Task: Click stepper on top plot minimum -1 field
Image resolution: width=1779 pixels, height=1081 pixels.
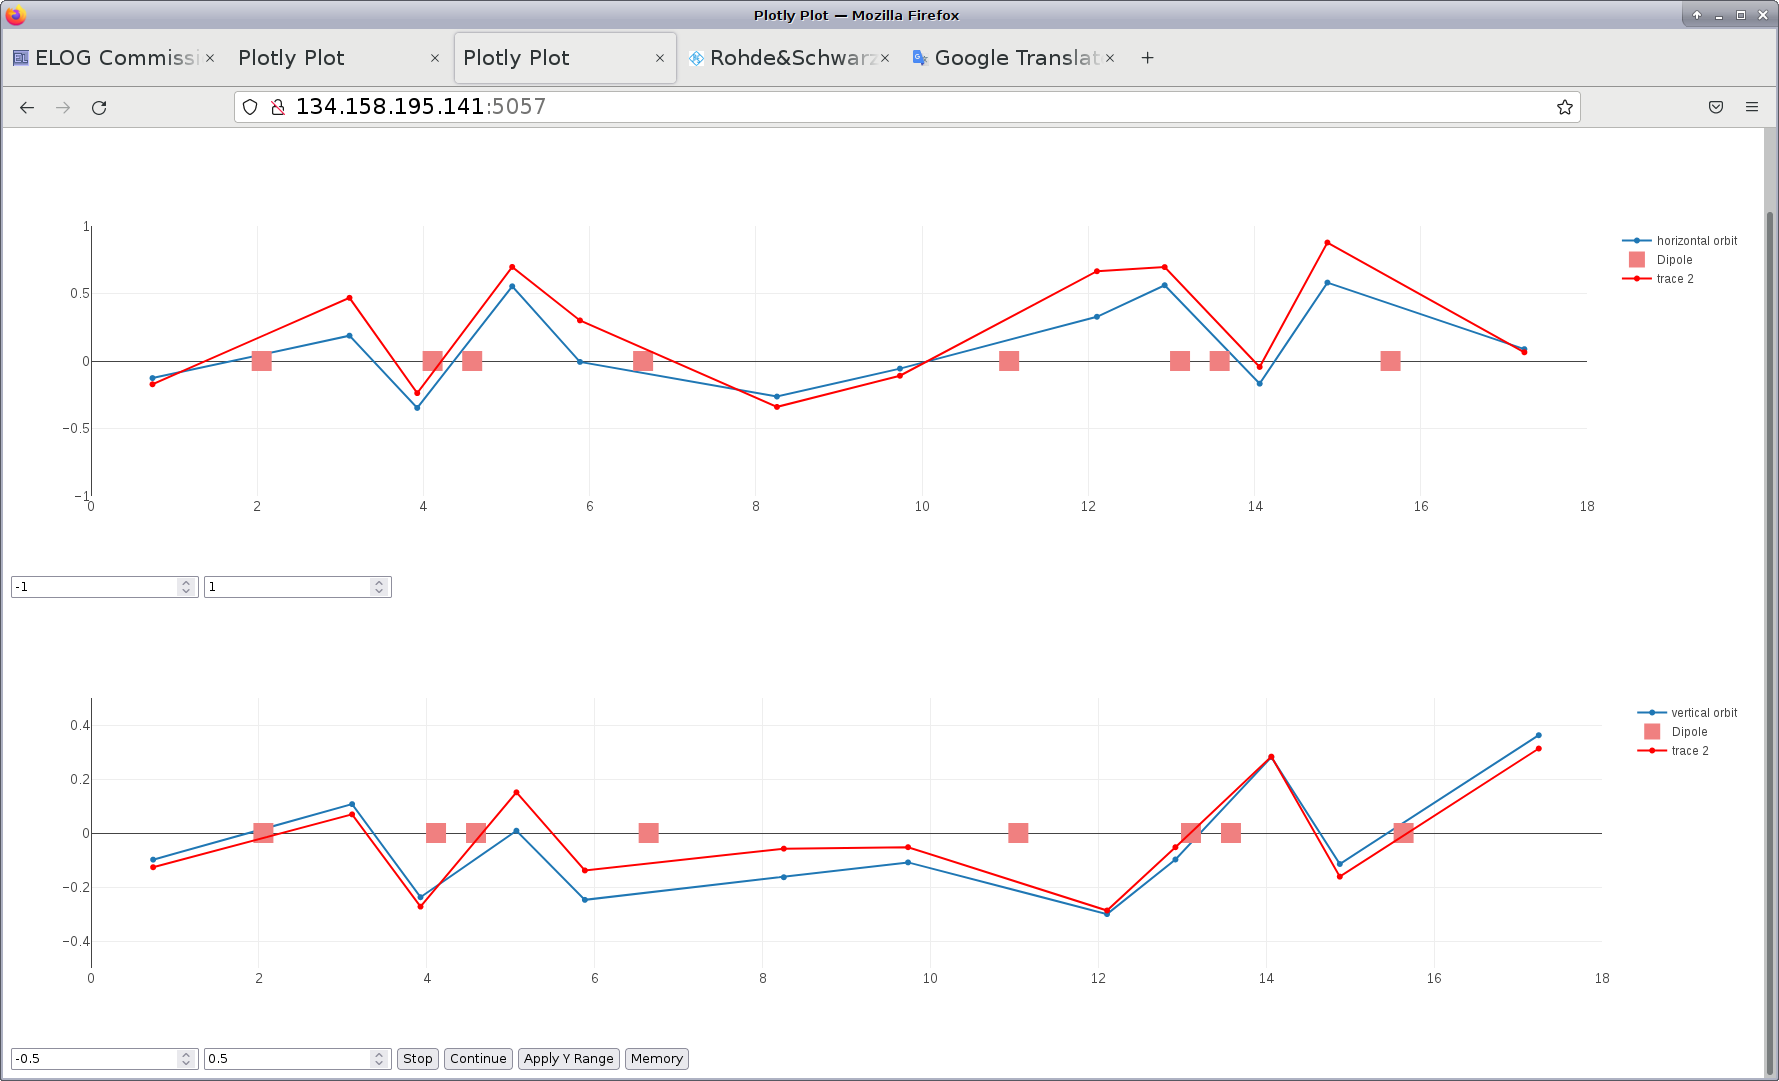Action: (186, 587)
